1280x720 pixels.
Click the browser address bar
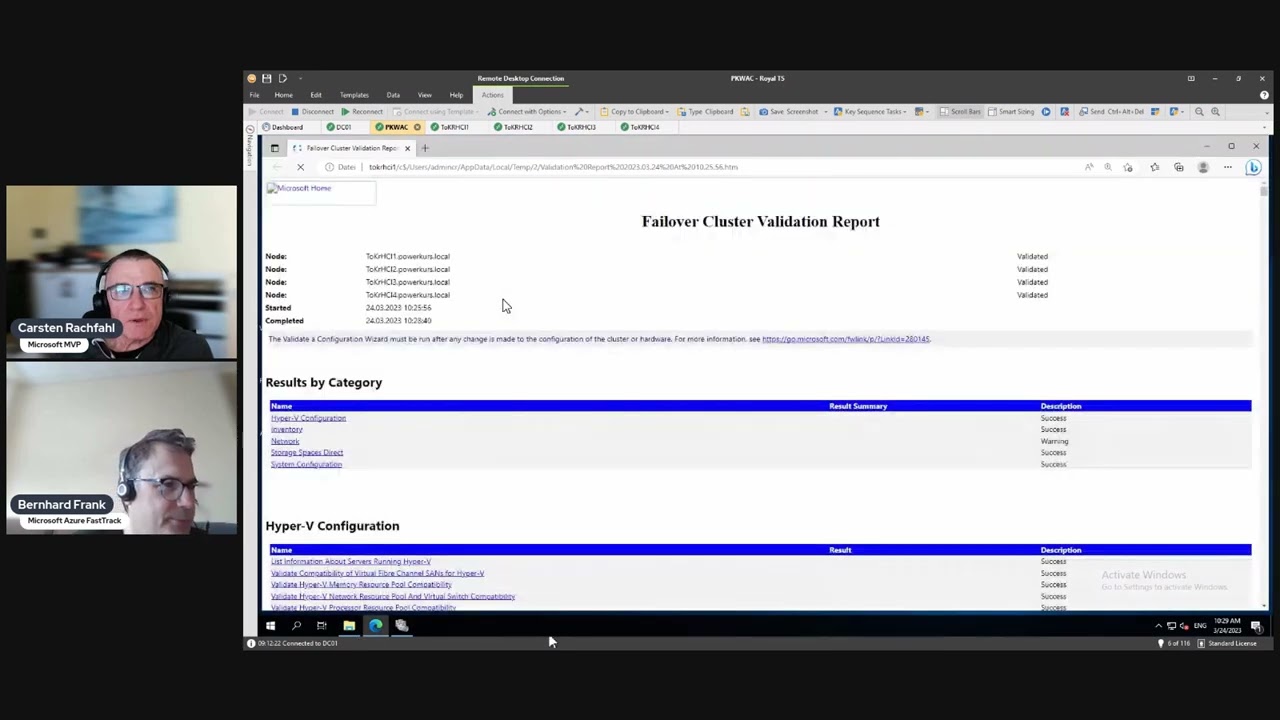[700, 167]
